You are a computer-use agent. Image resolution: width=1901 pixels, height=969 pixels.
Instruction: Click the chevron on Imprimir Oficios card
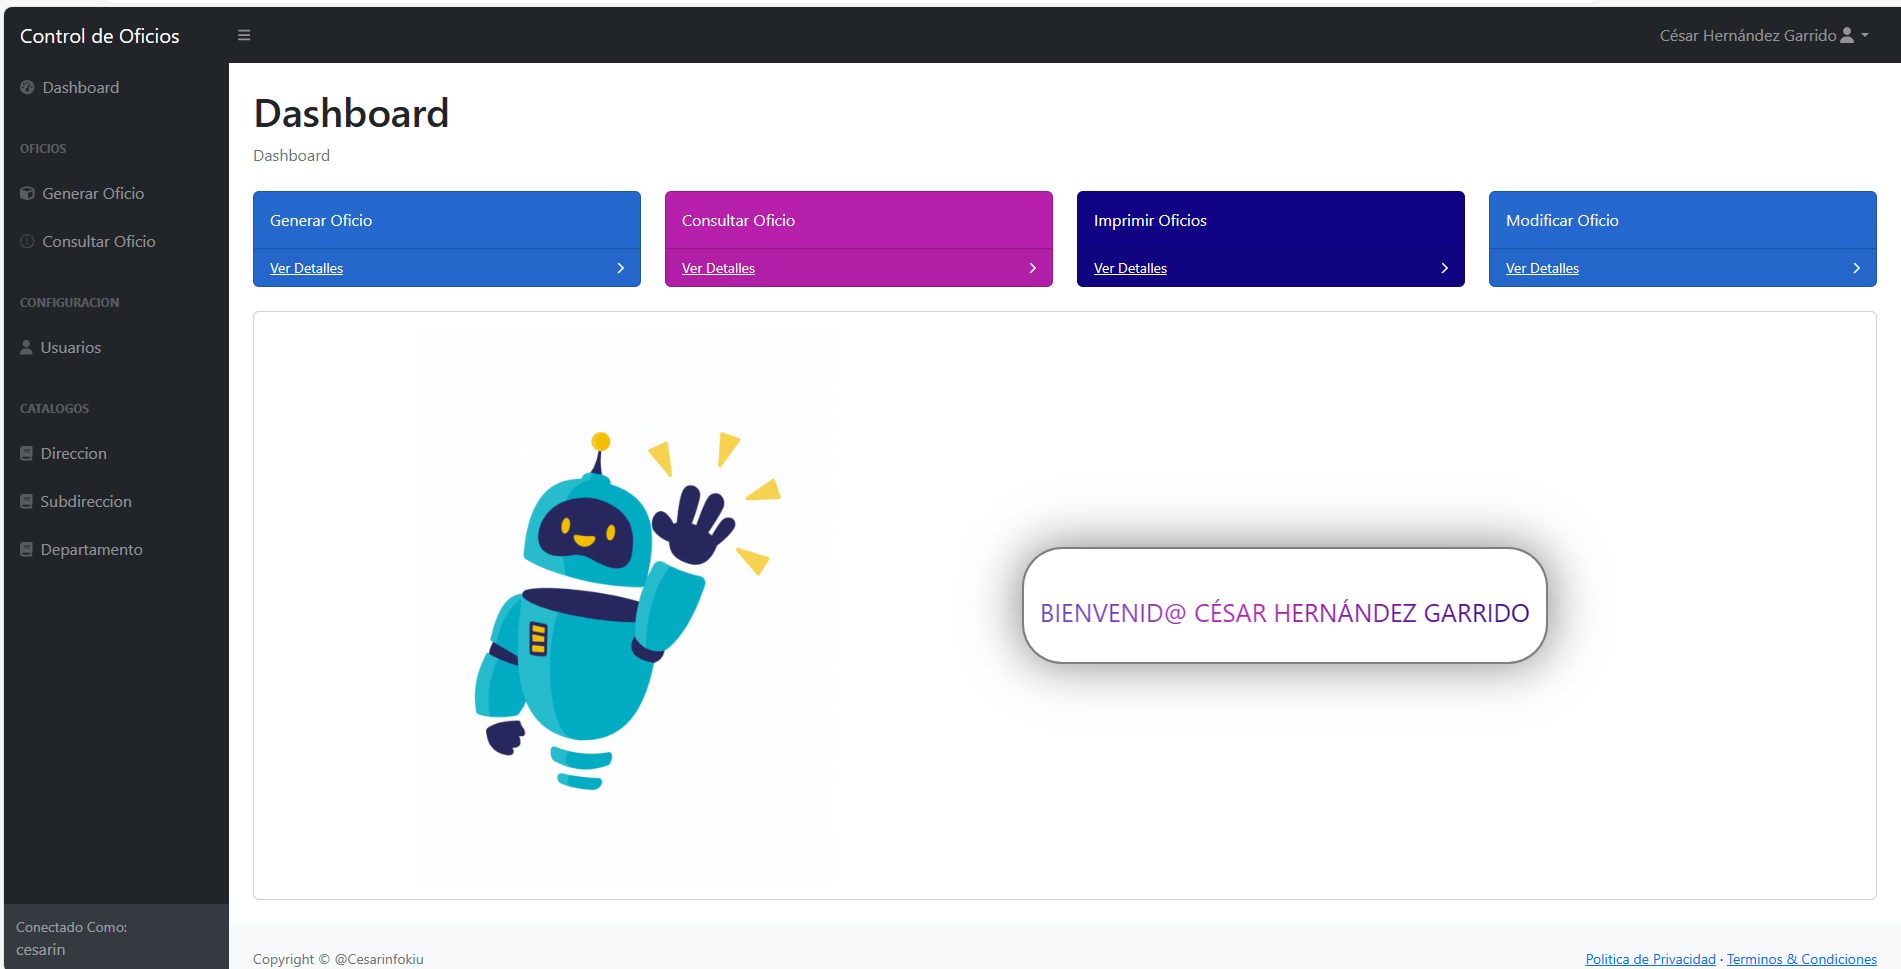[1444, 268]
